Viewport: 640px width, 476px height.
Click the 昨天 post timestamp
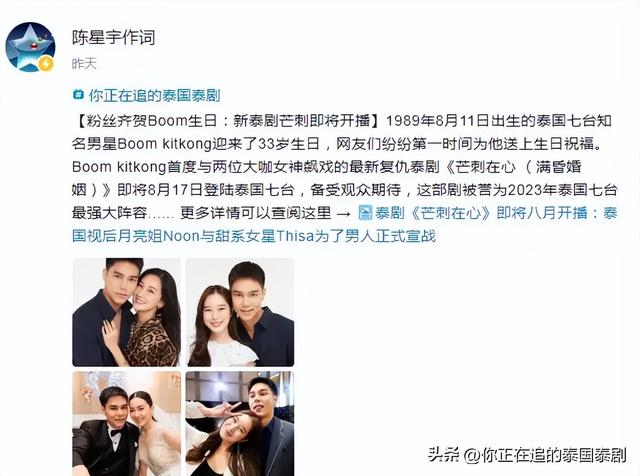click(84, 63)
